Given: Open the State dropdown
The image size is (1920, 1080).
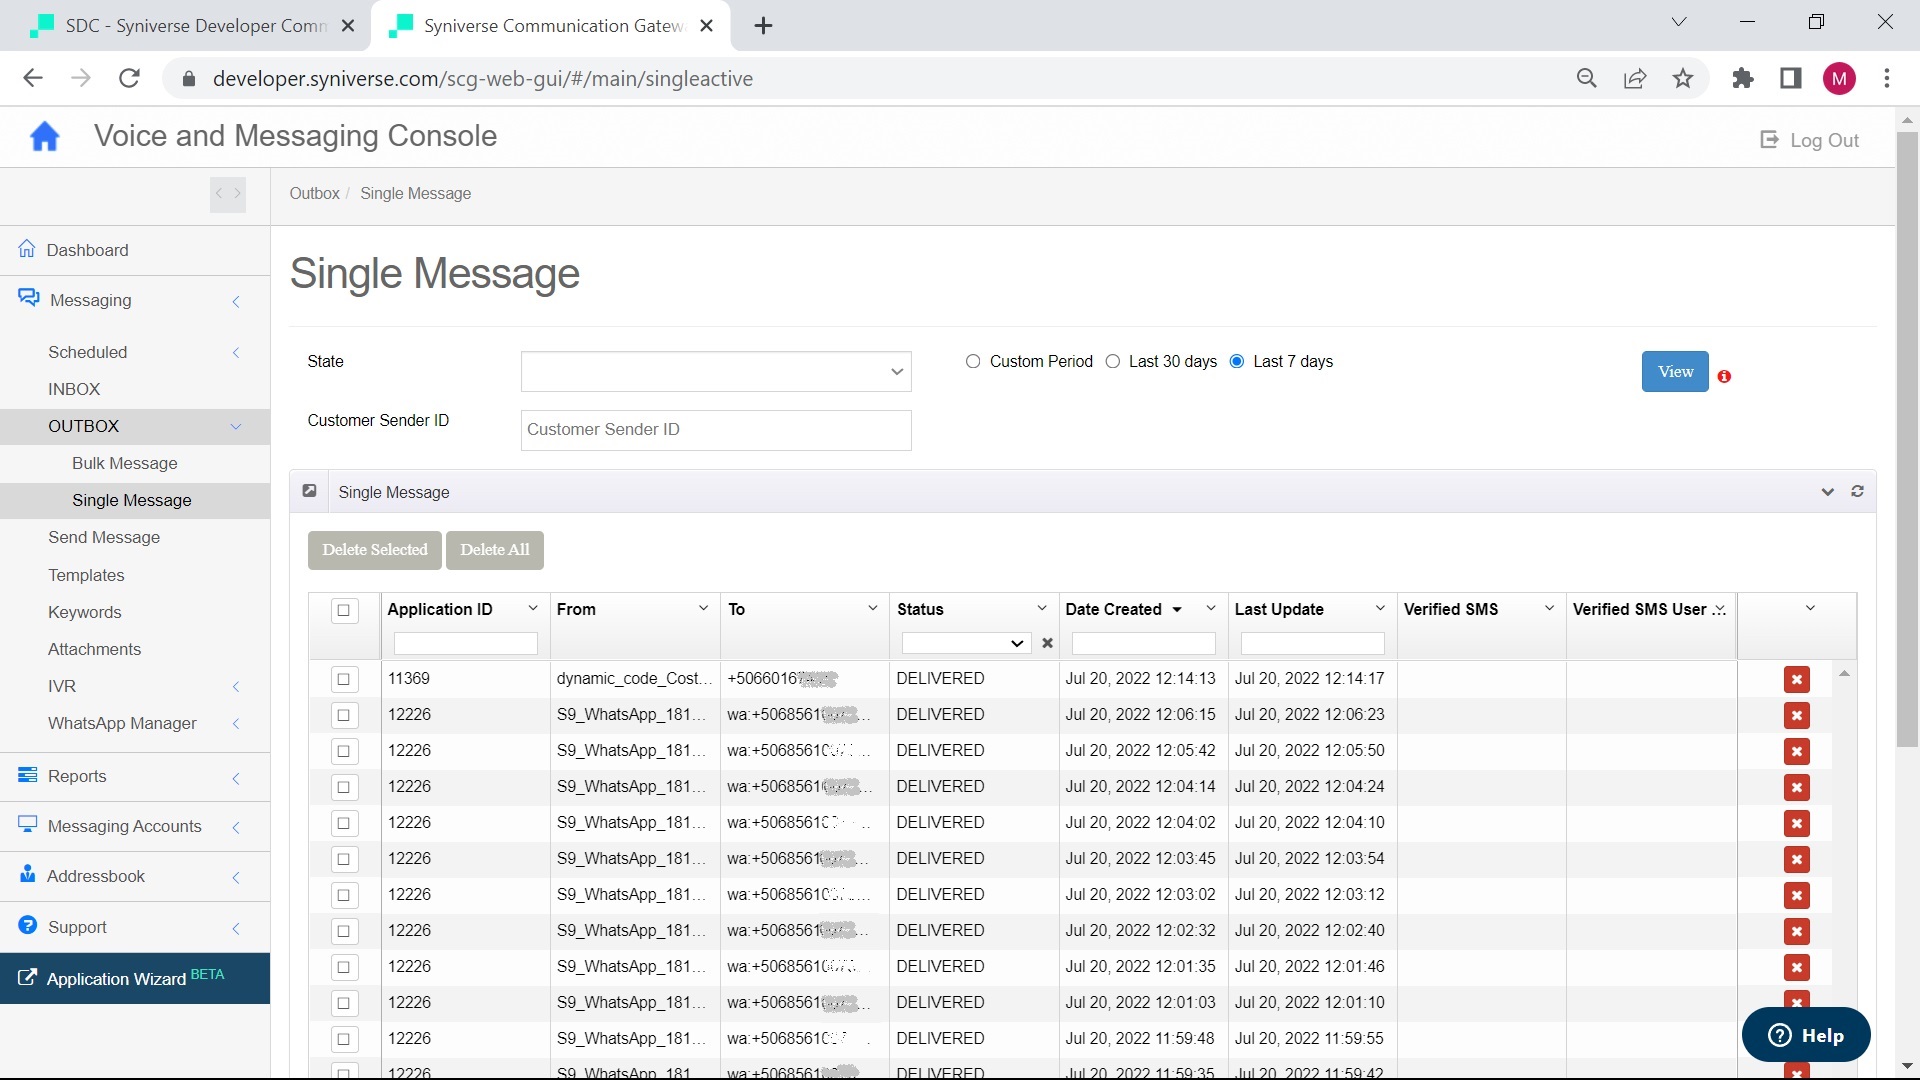Looking at the screenshot, I should click(x=716, y=372).
